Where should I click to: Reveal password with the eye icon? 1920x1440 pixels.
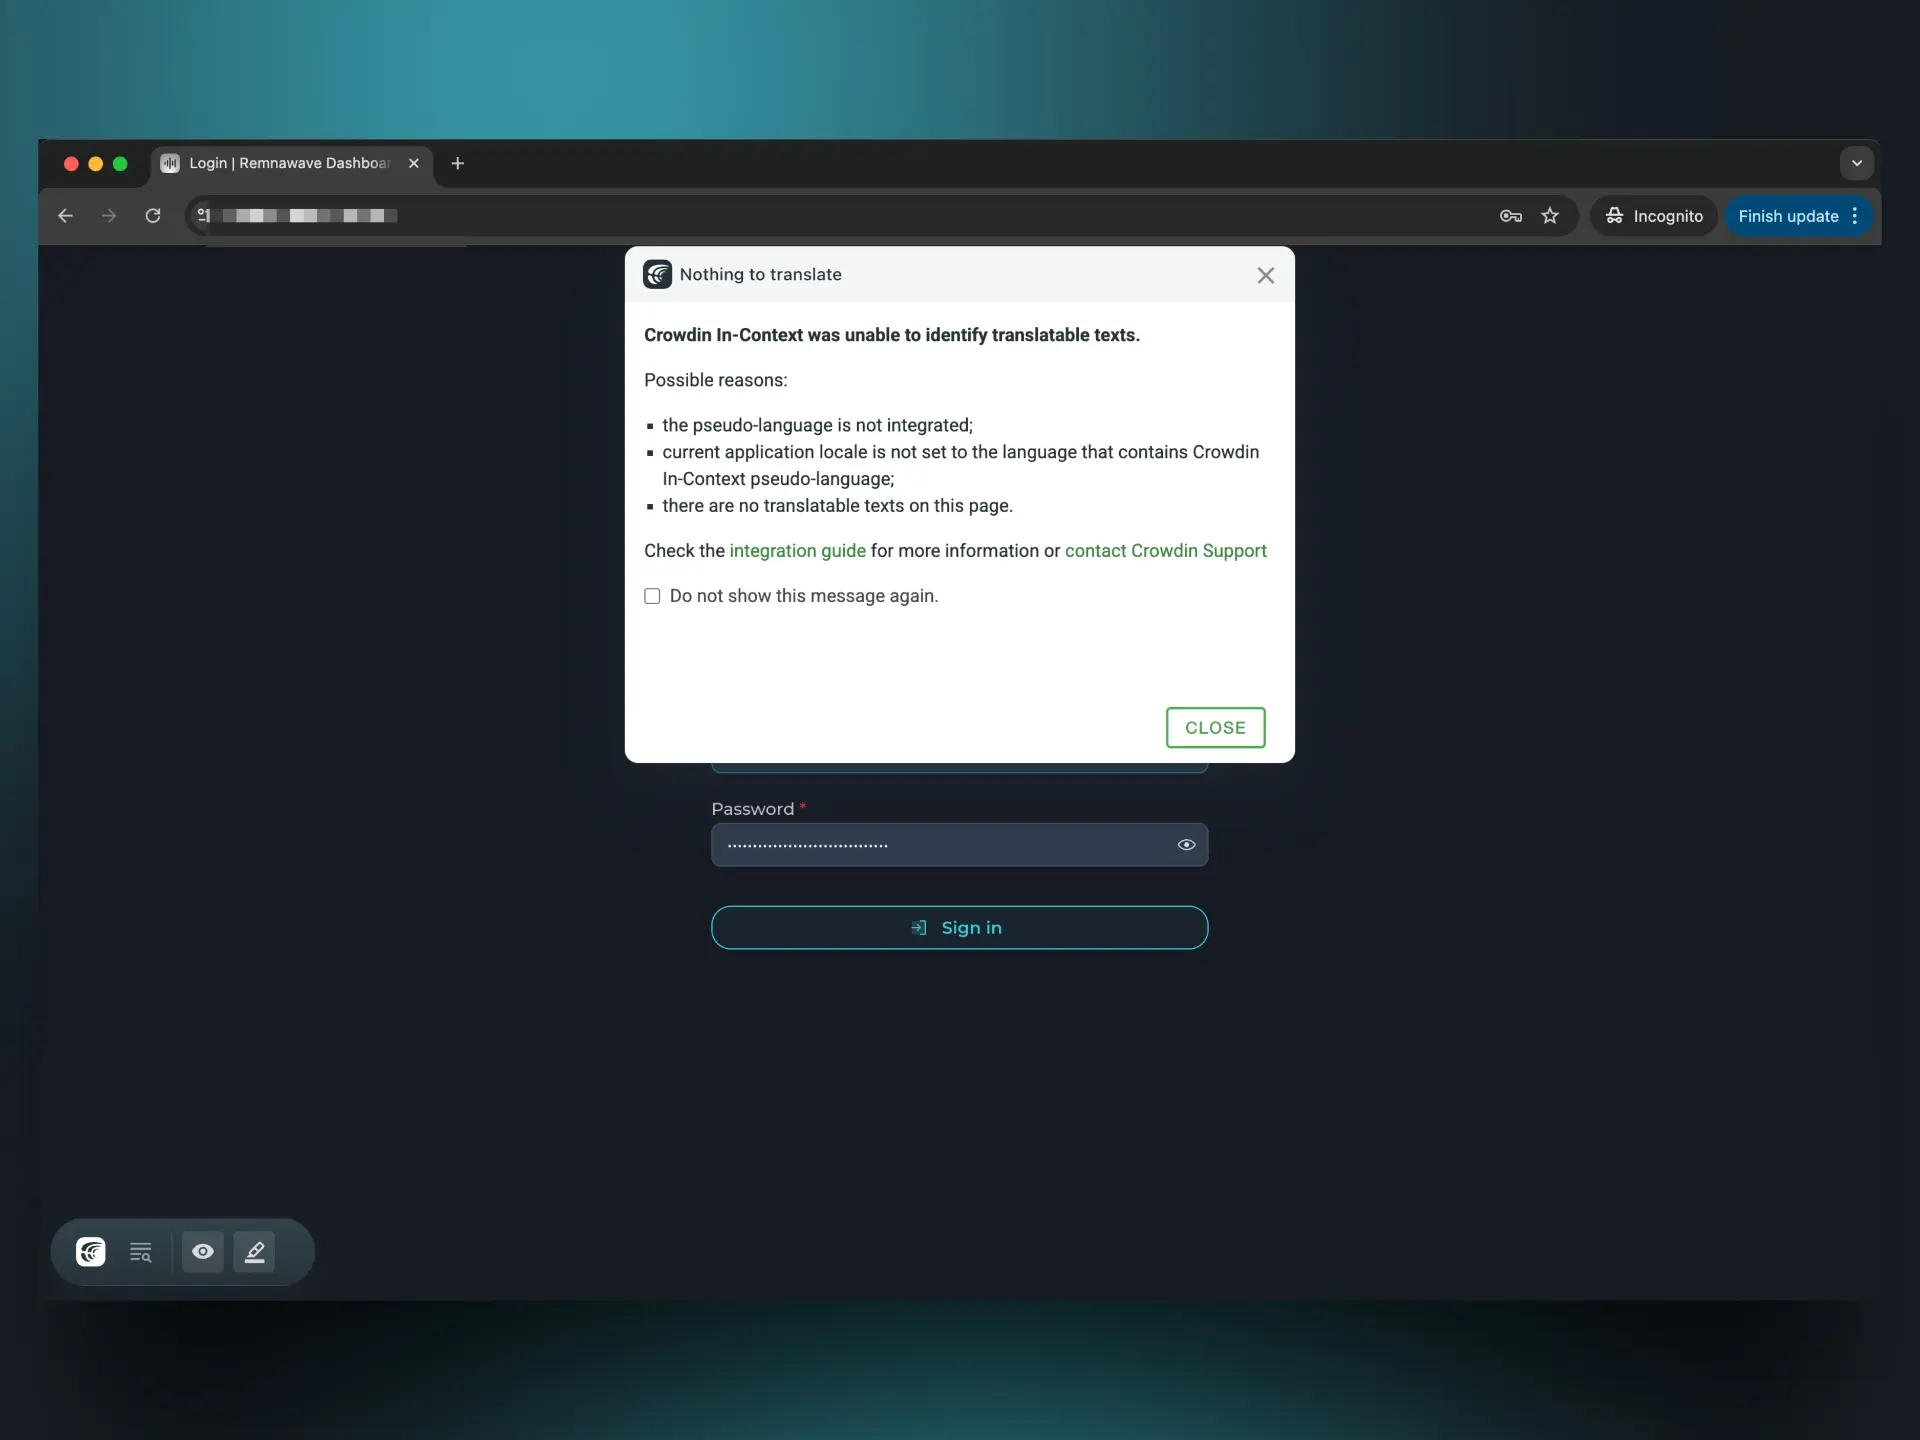click(x=1186, y=845)
